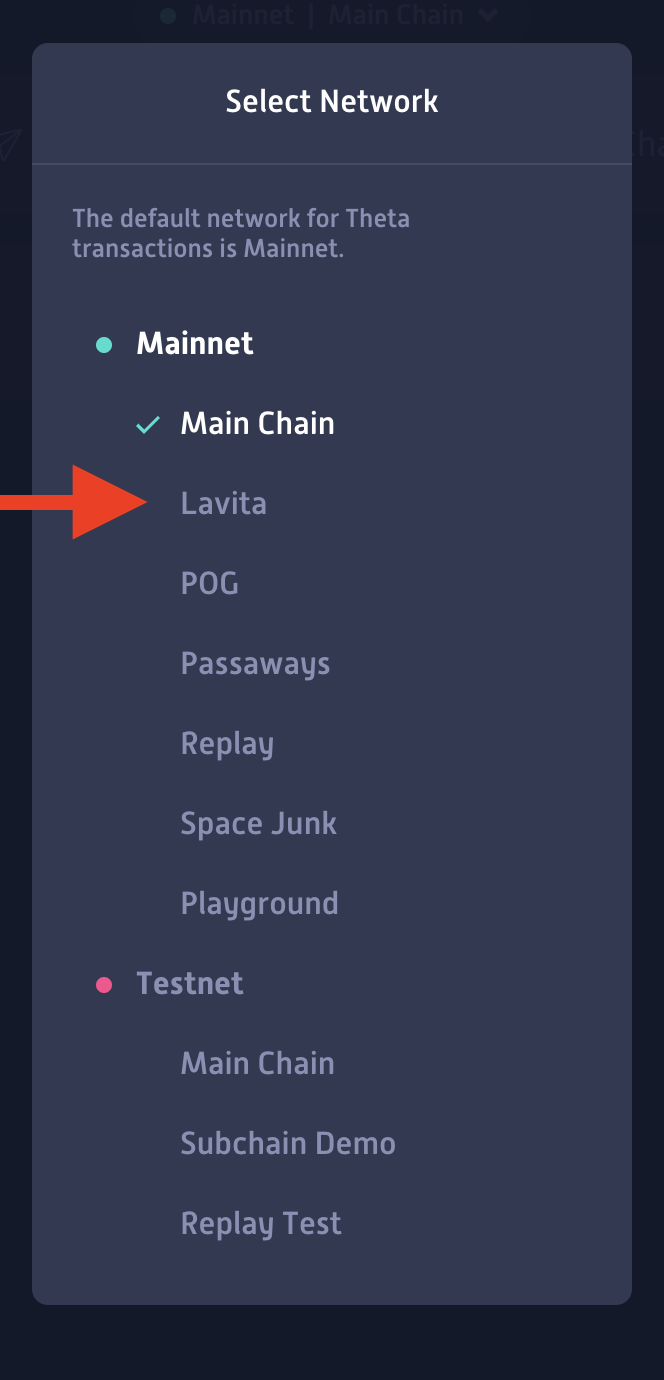Choose the Passaways network
This screenshot has width=664, height=1380.
tap(255, 663)
